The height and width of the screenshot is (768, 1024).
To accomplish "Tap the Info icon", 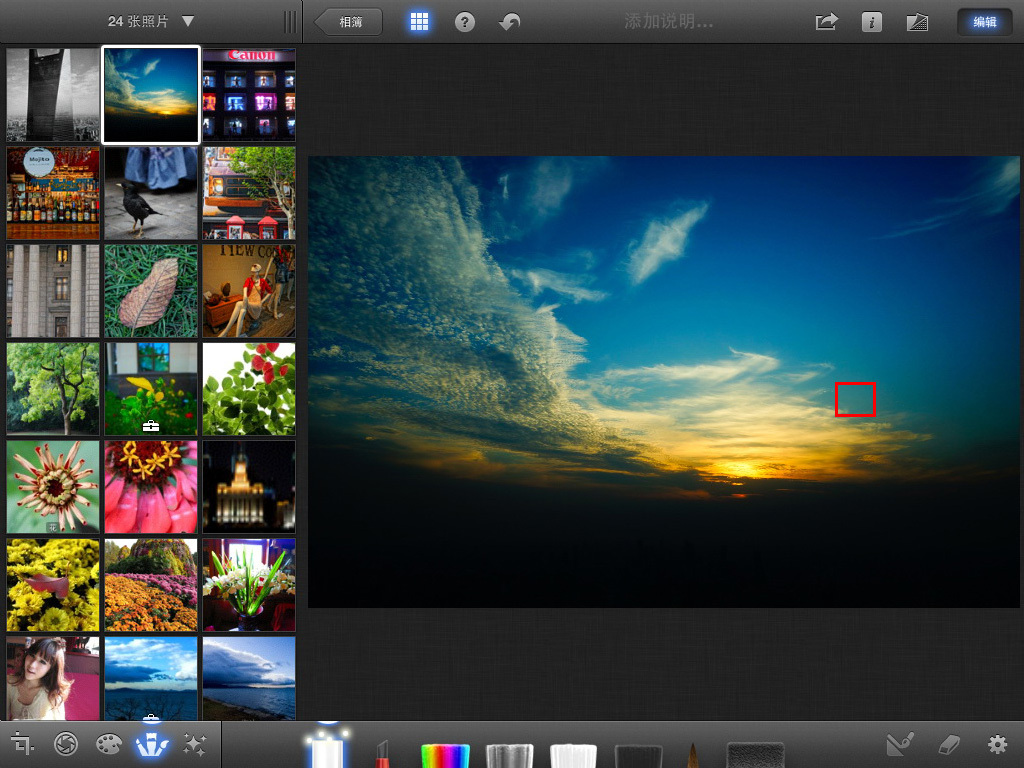I will (x=871, y=21).
